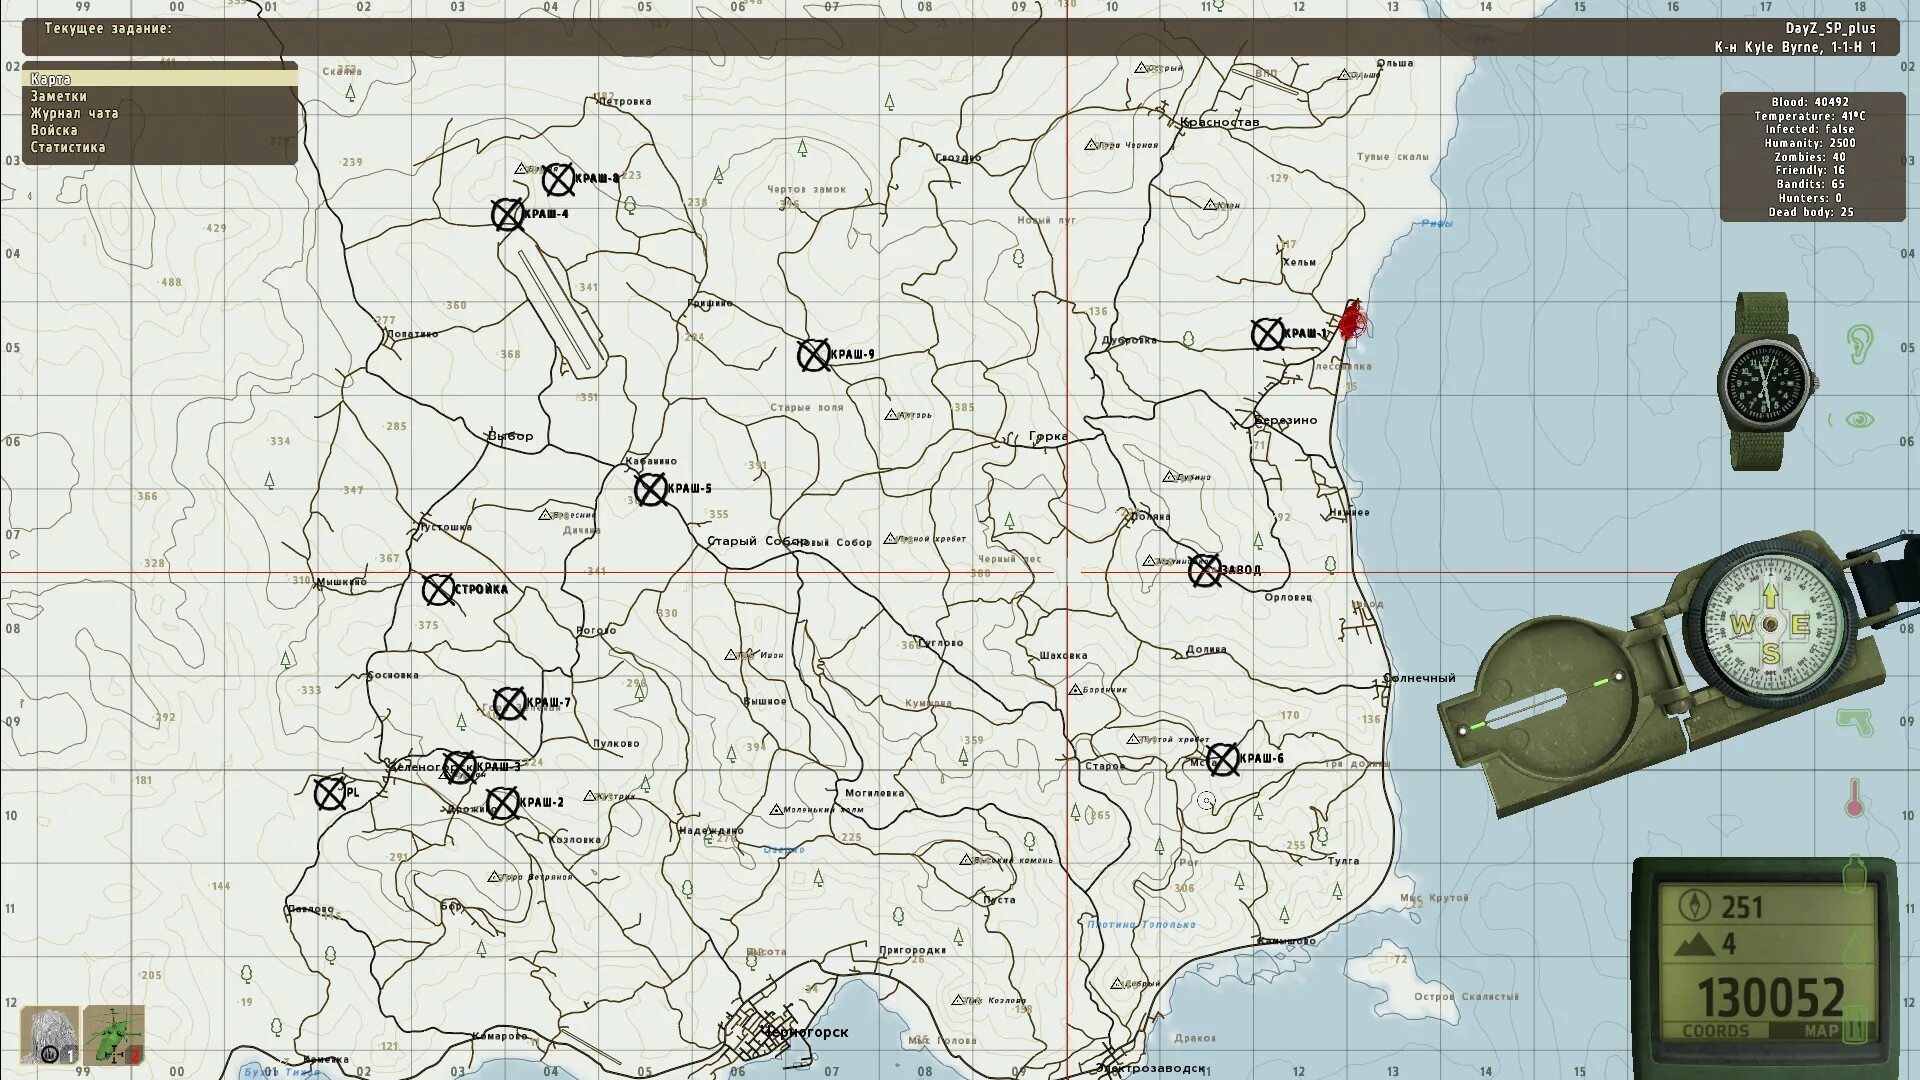Open Журнал чата chat log

click(74, 113)
